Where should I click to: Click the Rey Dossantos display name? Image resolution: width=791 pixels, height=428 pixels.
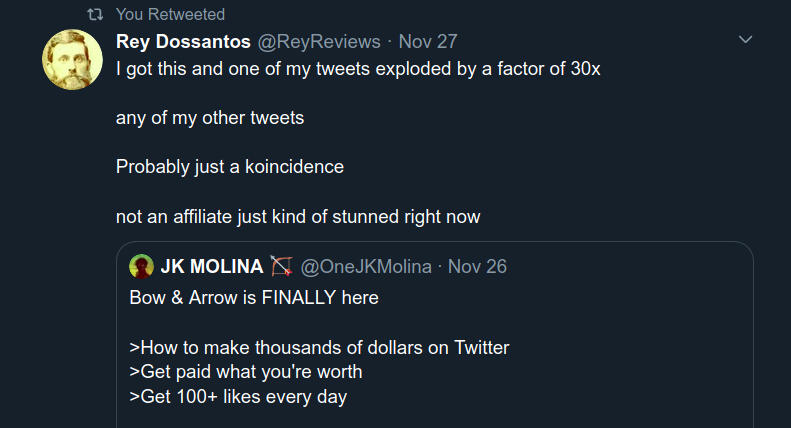tap(183, 42)
